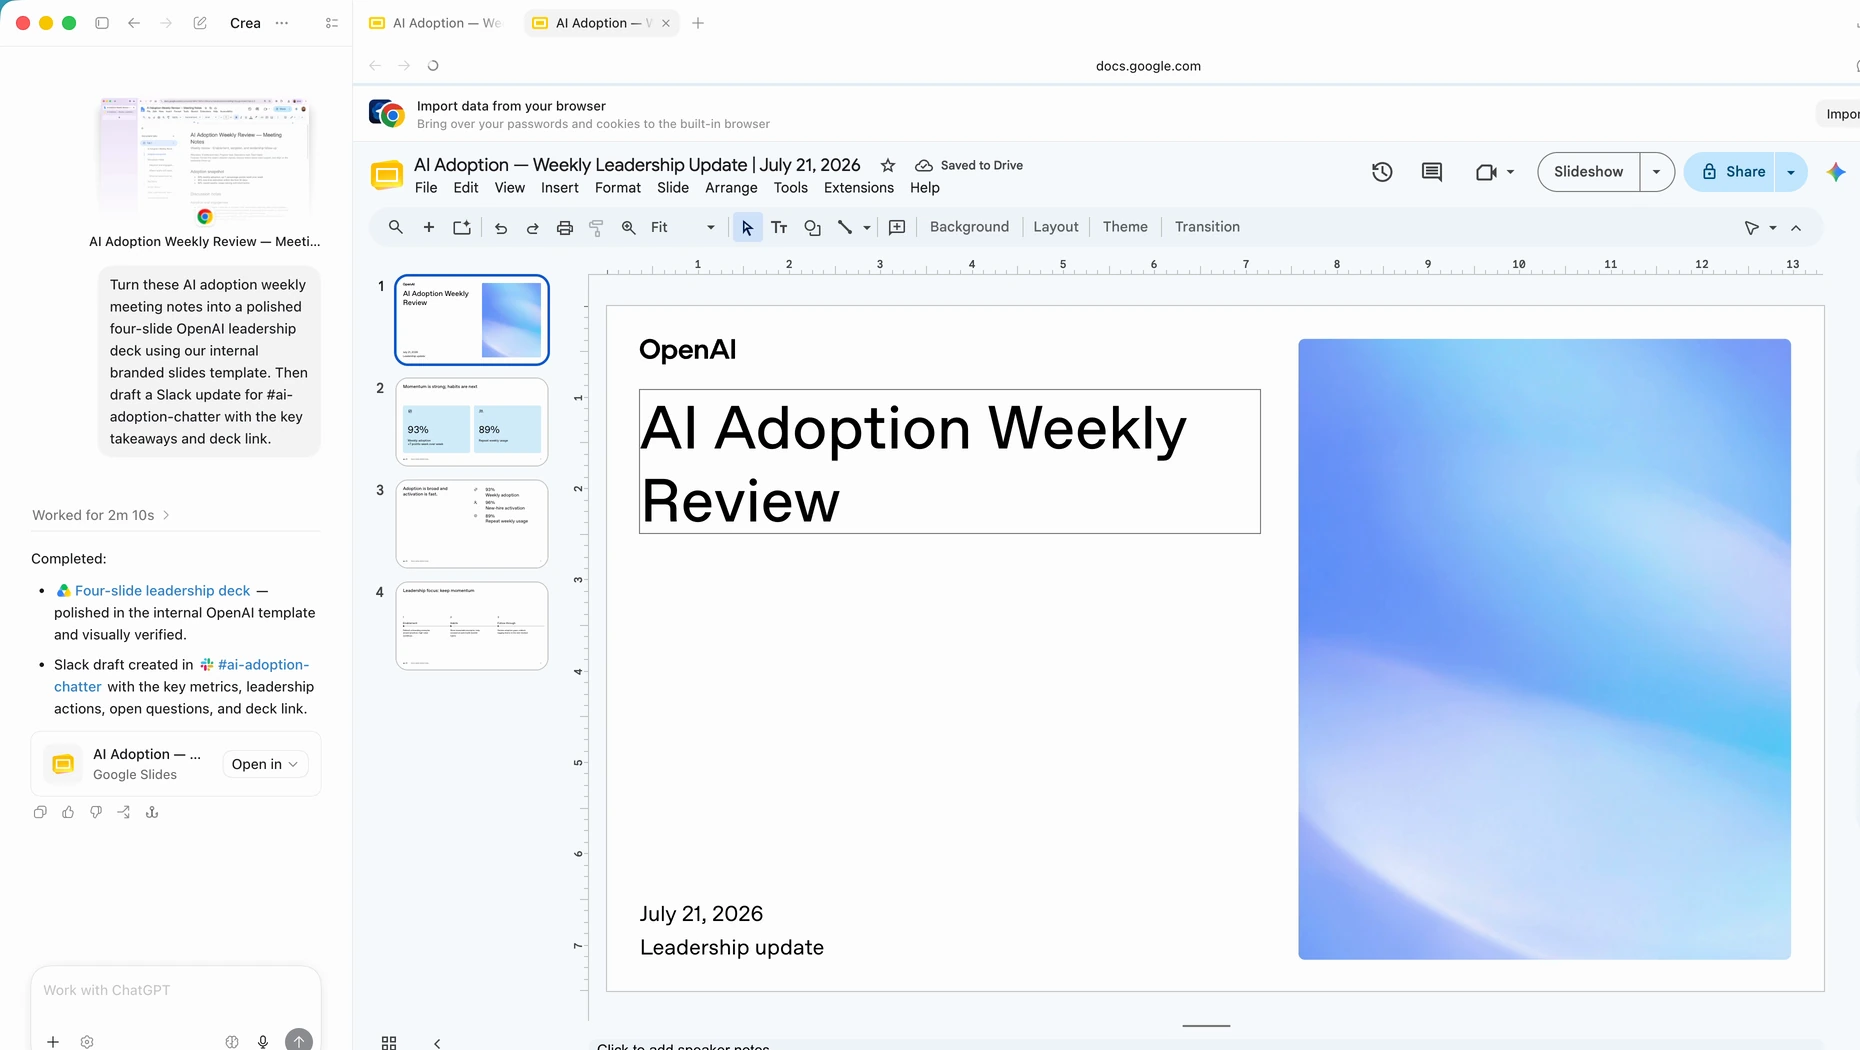Image resolution: width=1860 pixels, height=1050 pixels.
Task: Click the Undo arrow in toolbar
Action: (500, 227)
